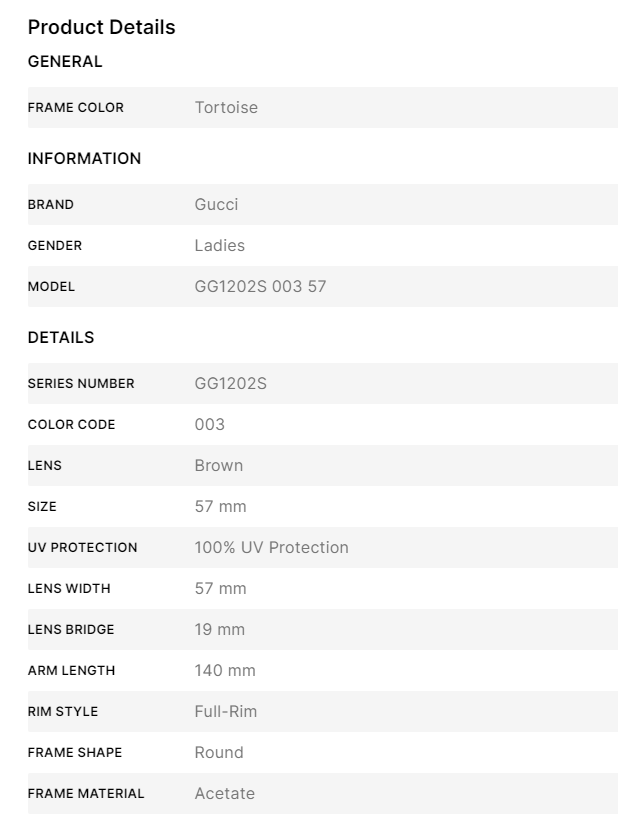
Task: Select color code value 003
Action: point(209,424)
